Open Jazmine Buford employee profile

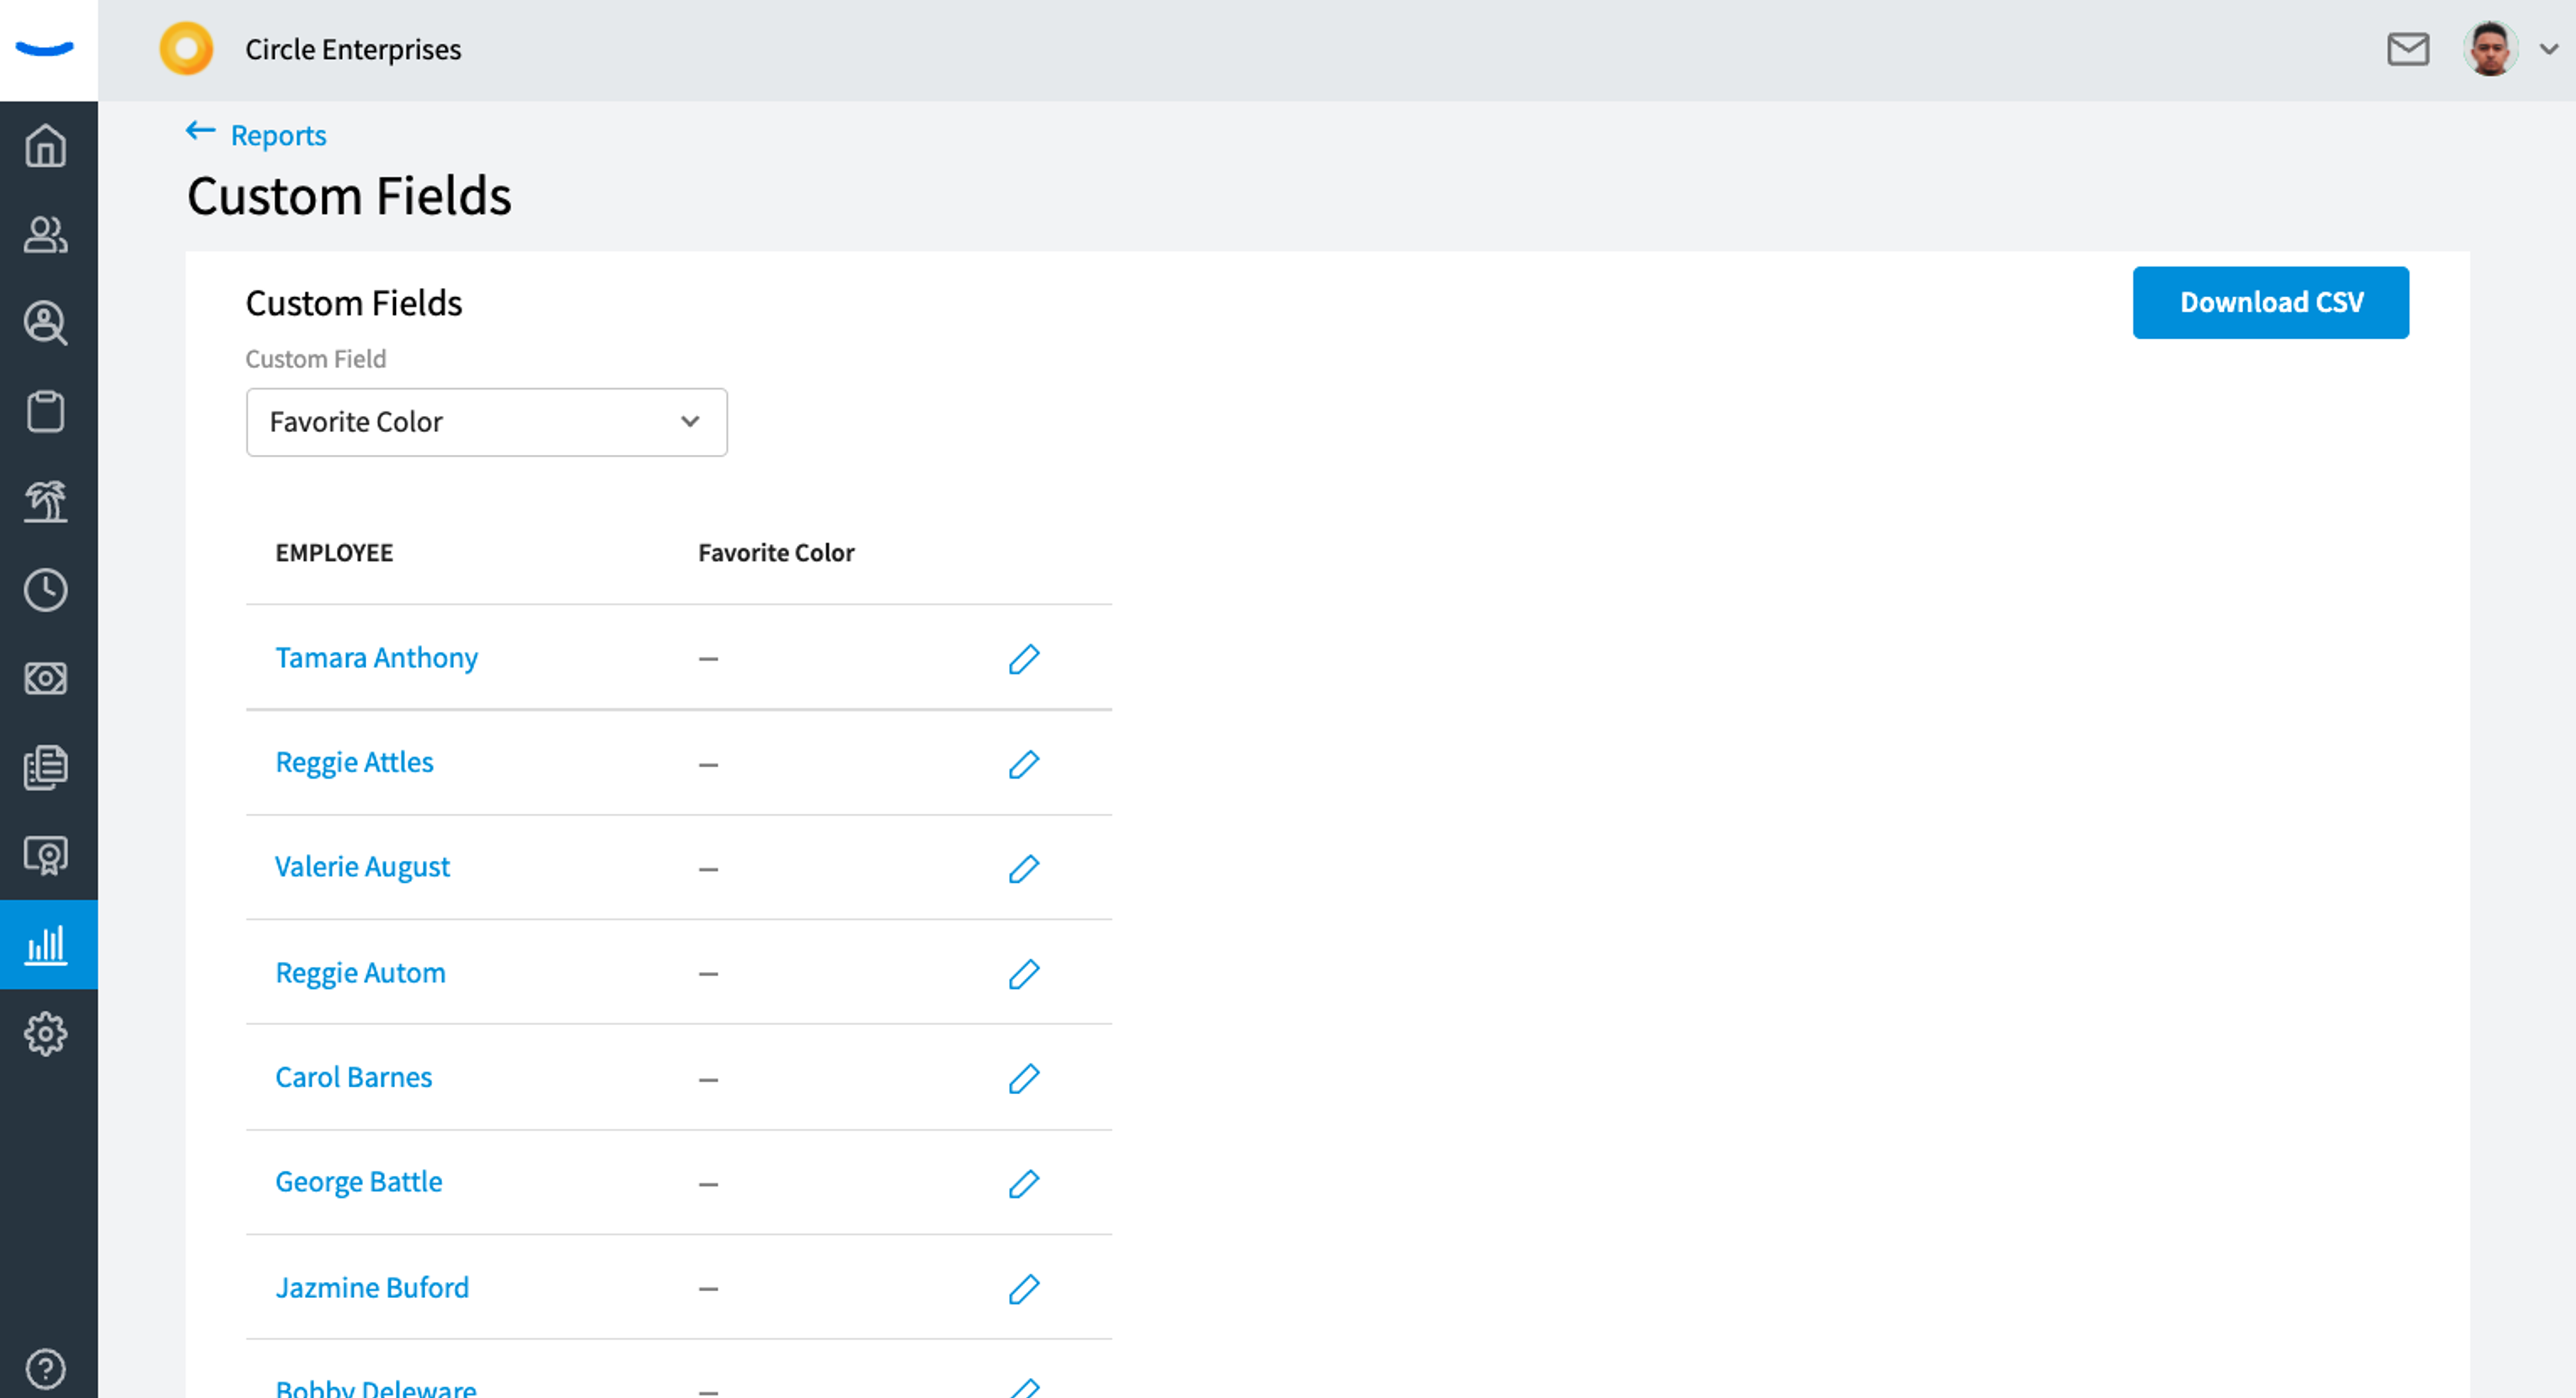point(372,1287)
